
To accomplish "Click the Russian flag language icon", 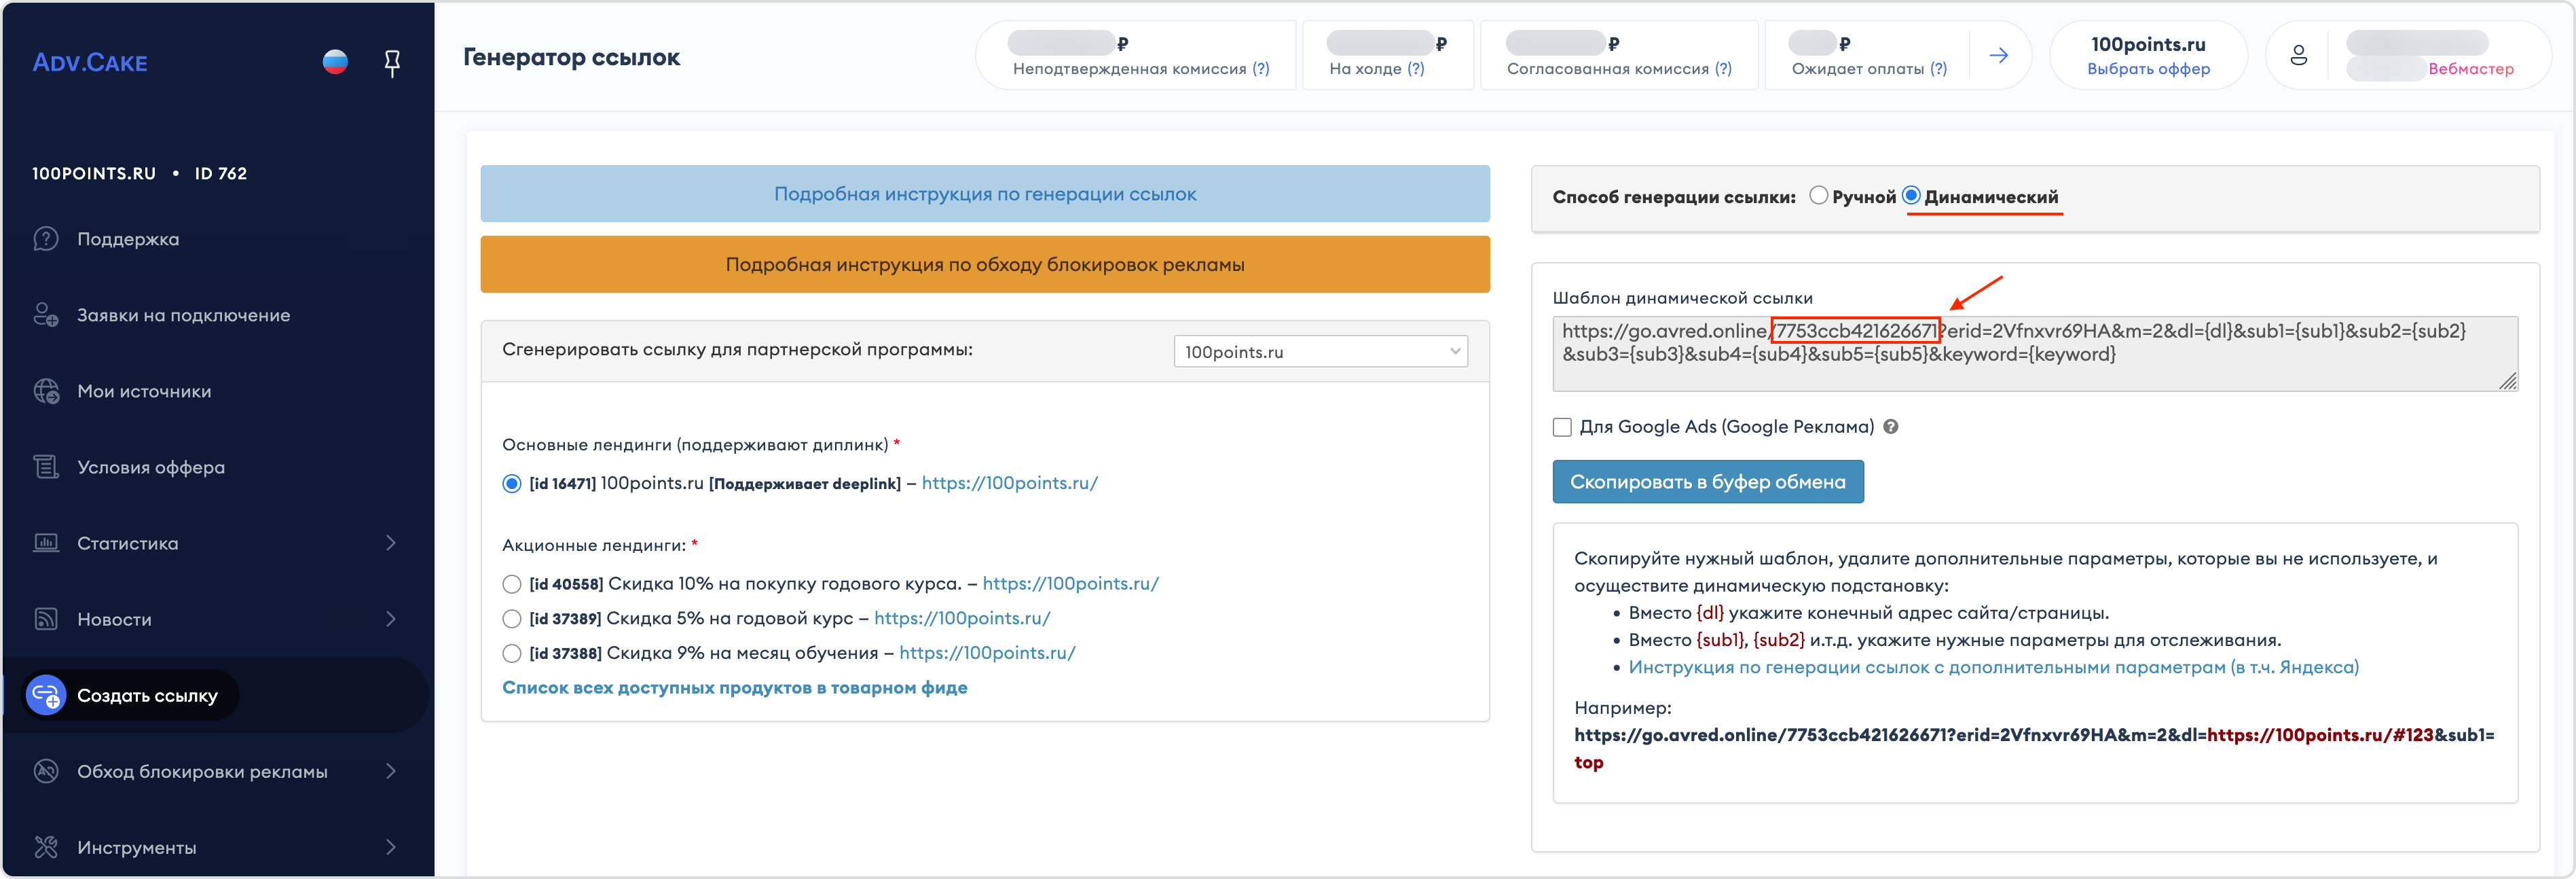I will (335, 62).
